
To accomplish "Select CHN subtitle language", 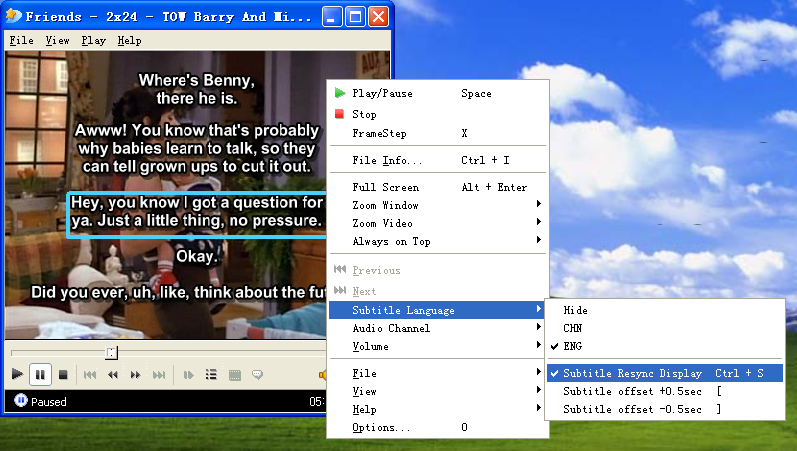I will click(x=665, y=328).
